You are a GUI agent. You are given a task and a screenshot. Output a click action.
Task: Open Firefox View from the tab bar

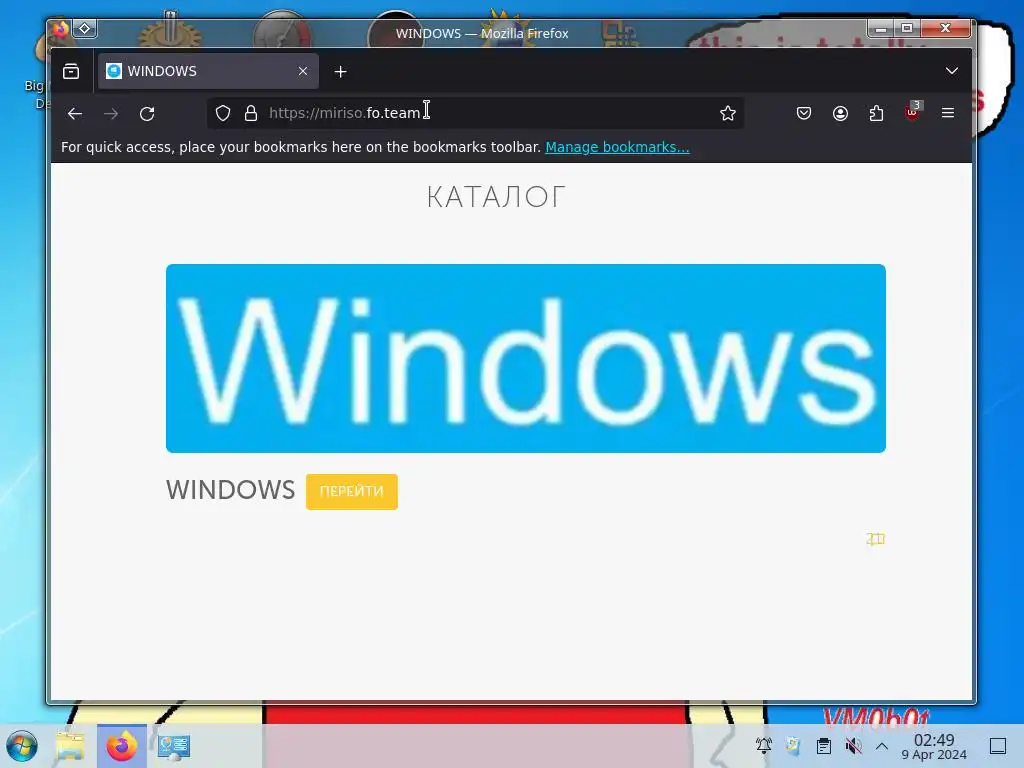tap(71, 71)
